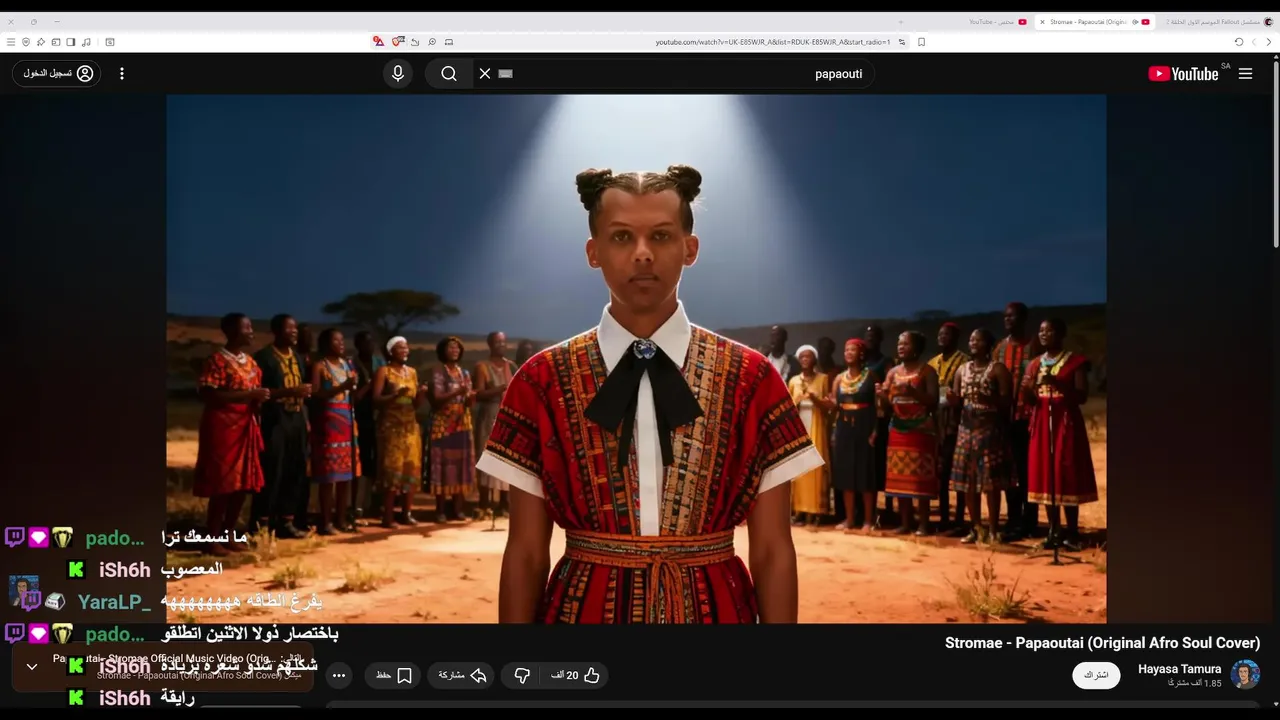The width and height of the screenshot is (1280, 720).
Task: Click the music note icon in the toolbar
Action: 86,42
